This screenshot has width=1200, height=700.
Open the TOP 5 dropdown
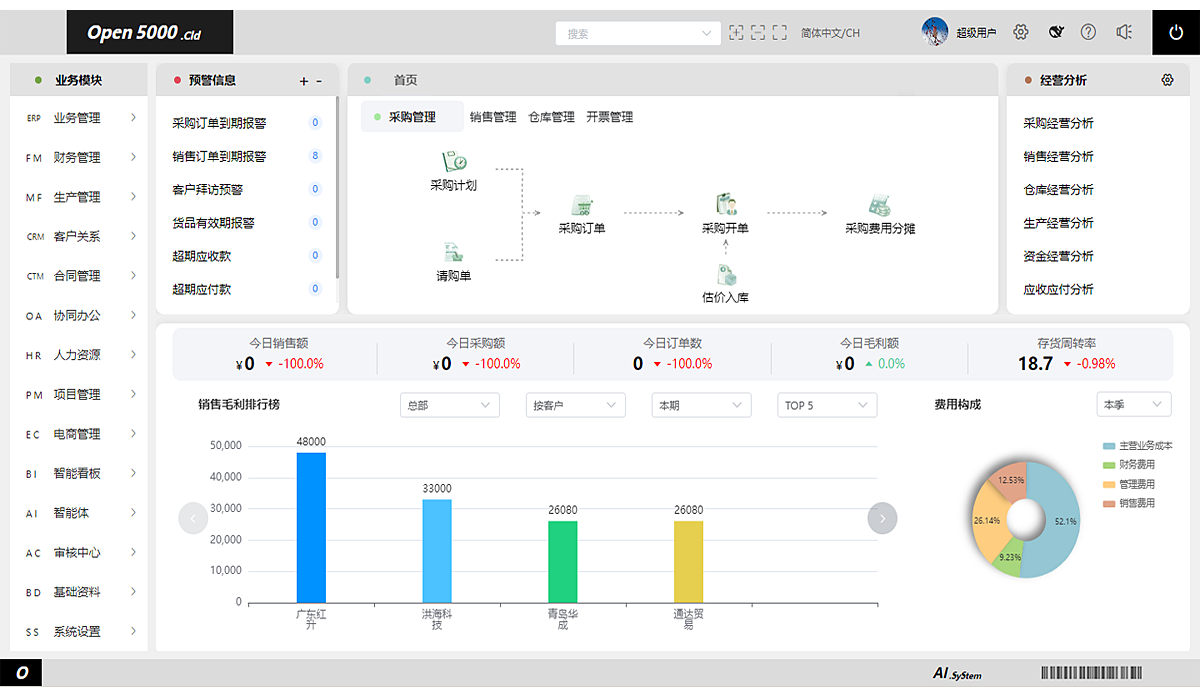click(x=827, y=405)
